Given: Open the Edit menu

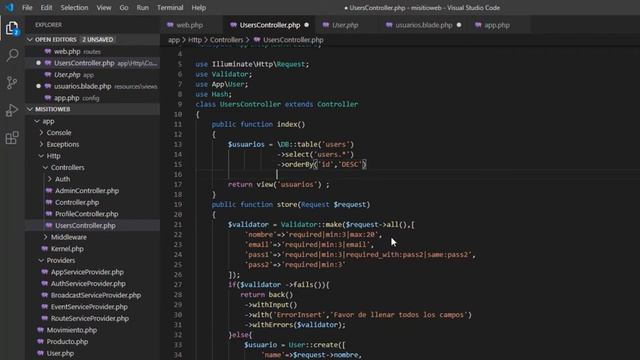Looking at the screenshot, I should [46, 8].
